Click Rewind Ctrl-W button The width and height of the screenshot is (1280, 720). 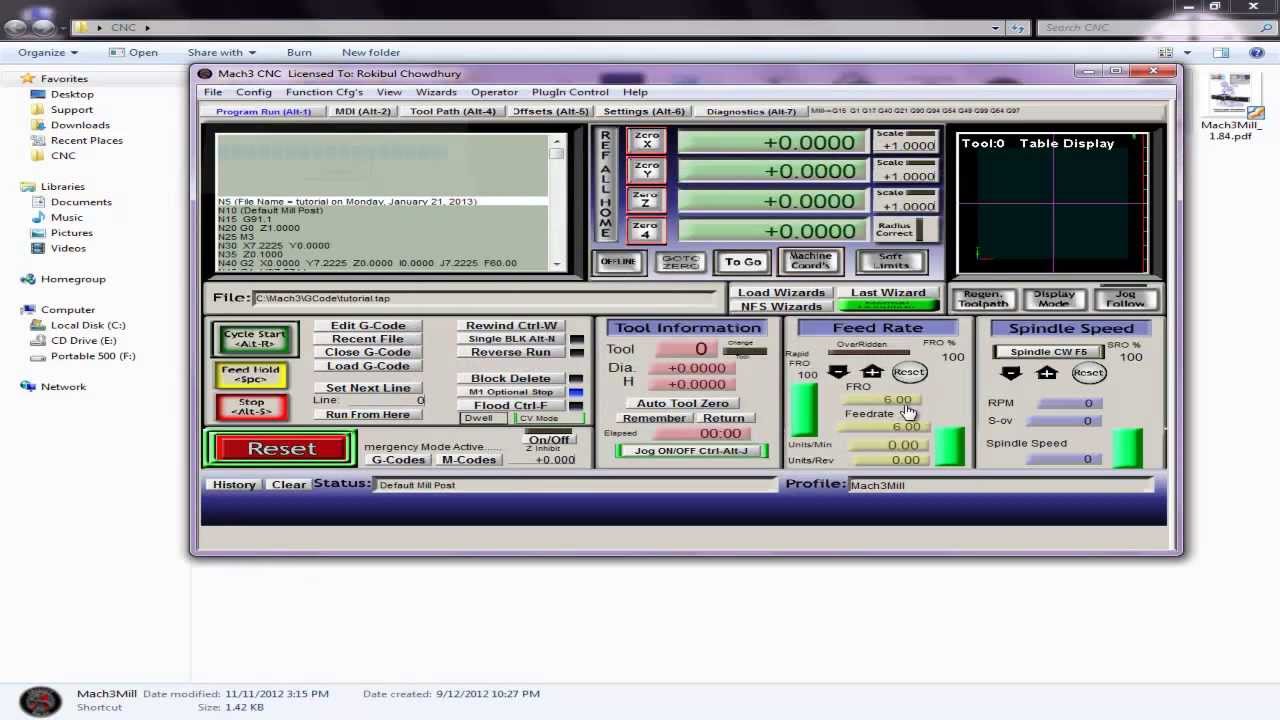click(x=511, y=326)
